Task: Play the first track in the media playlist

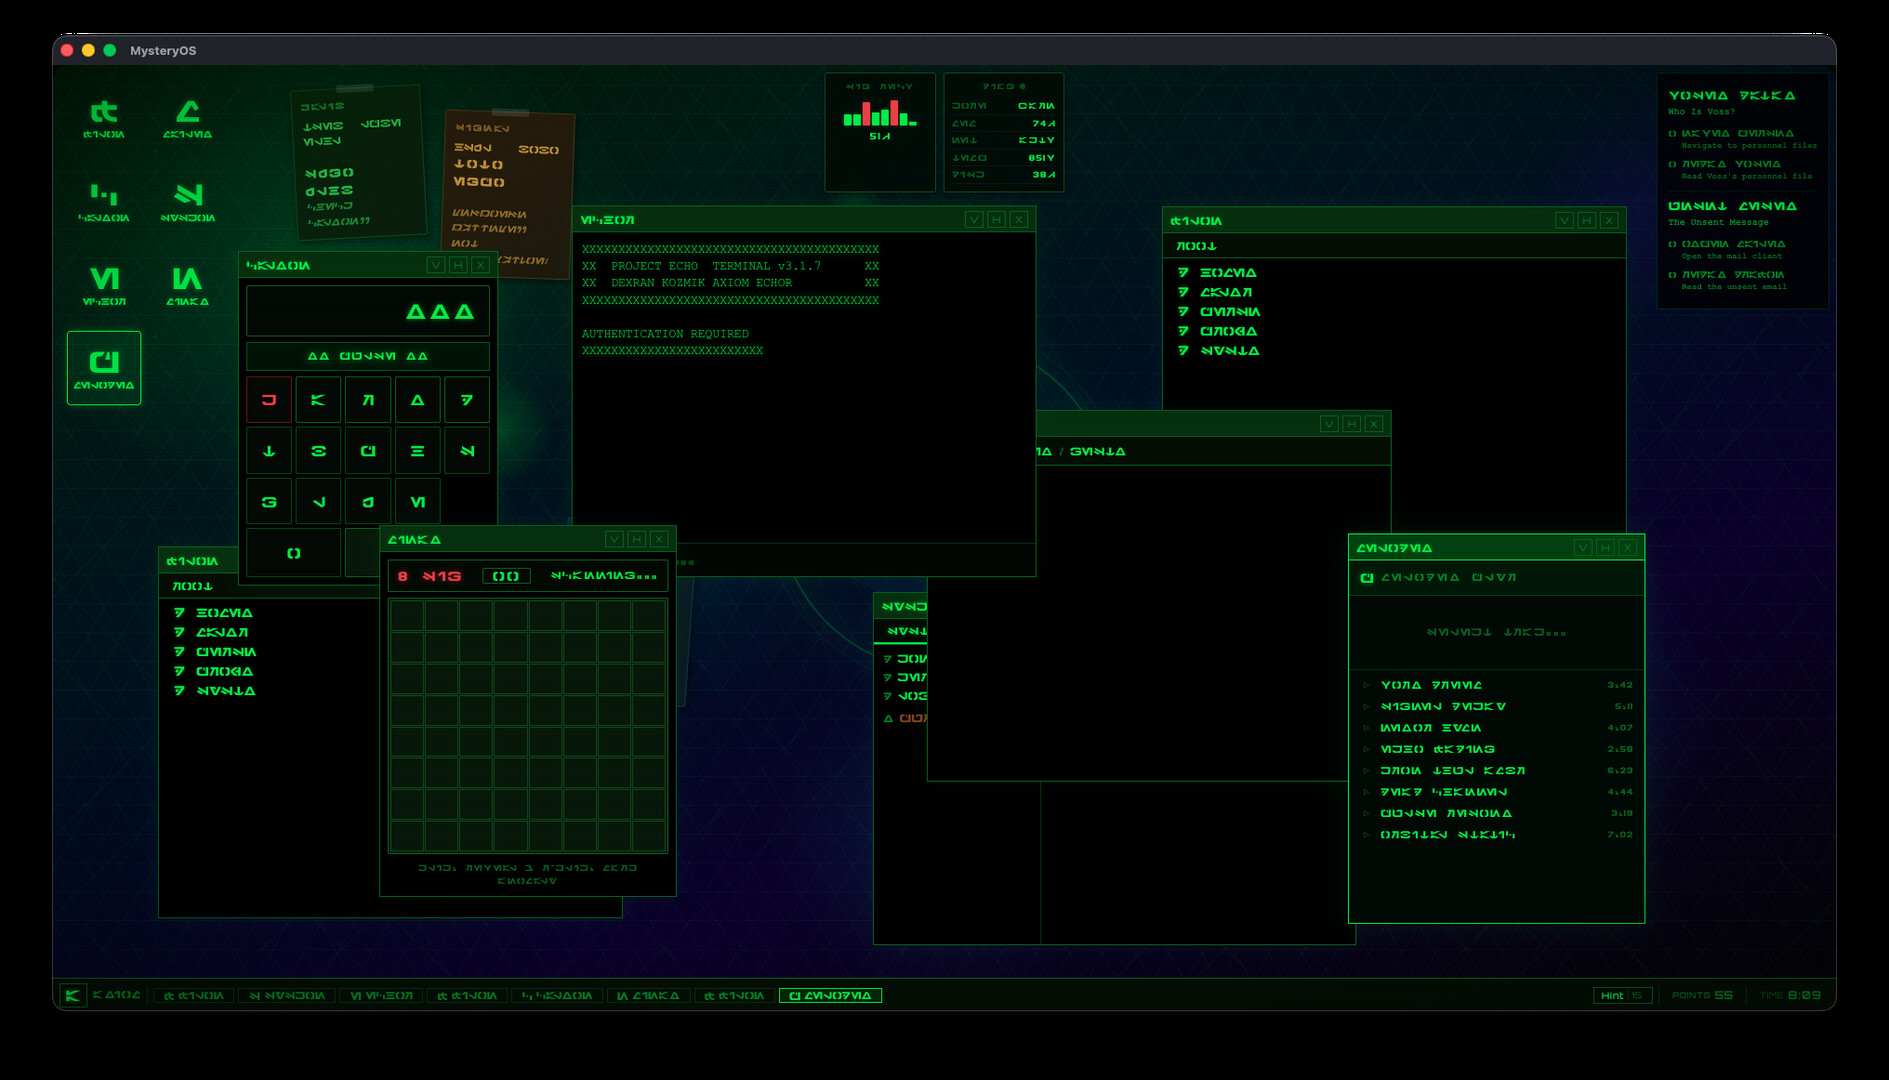Action: pos(1430,684)
